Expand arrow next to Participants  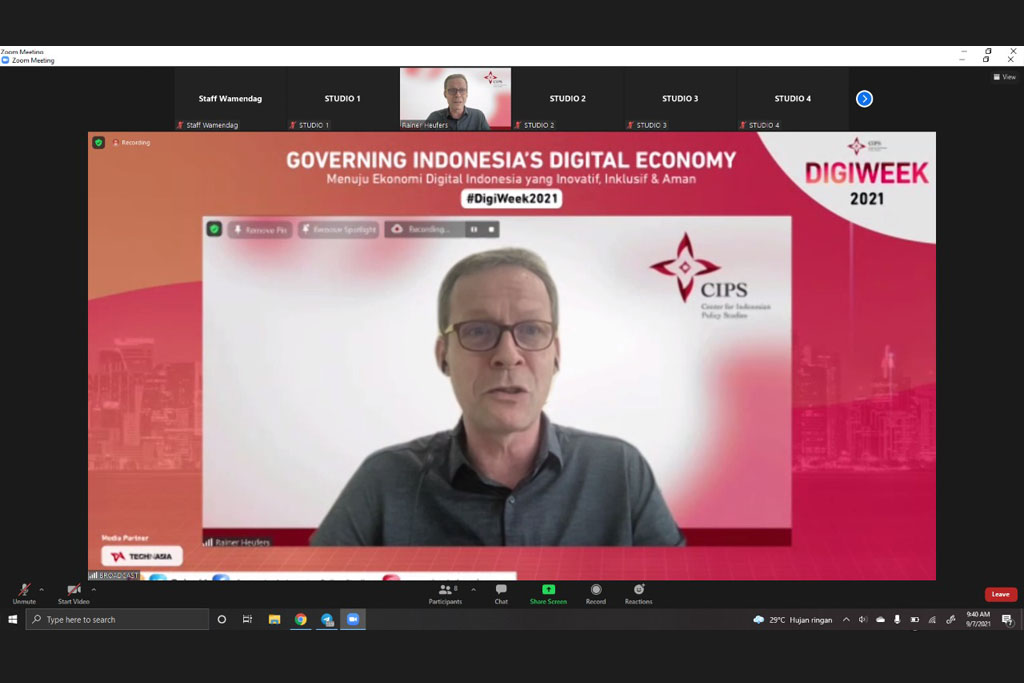click(473, 590)
